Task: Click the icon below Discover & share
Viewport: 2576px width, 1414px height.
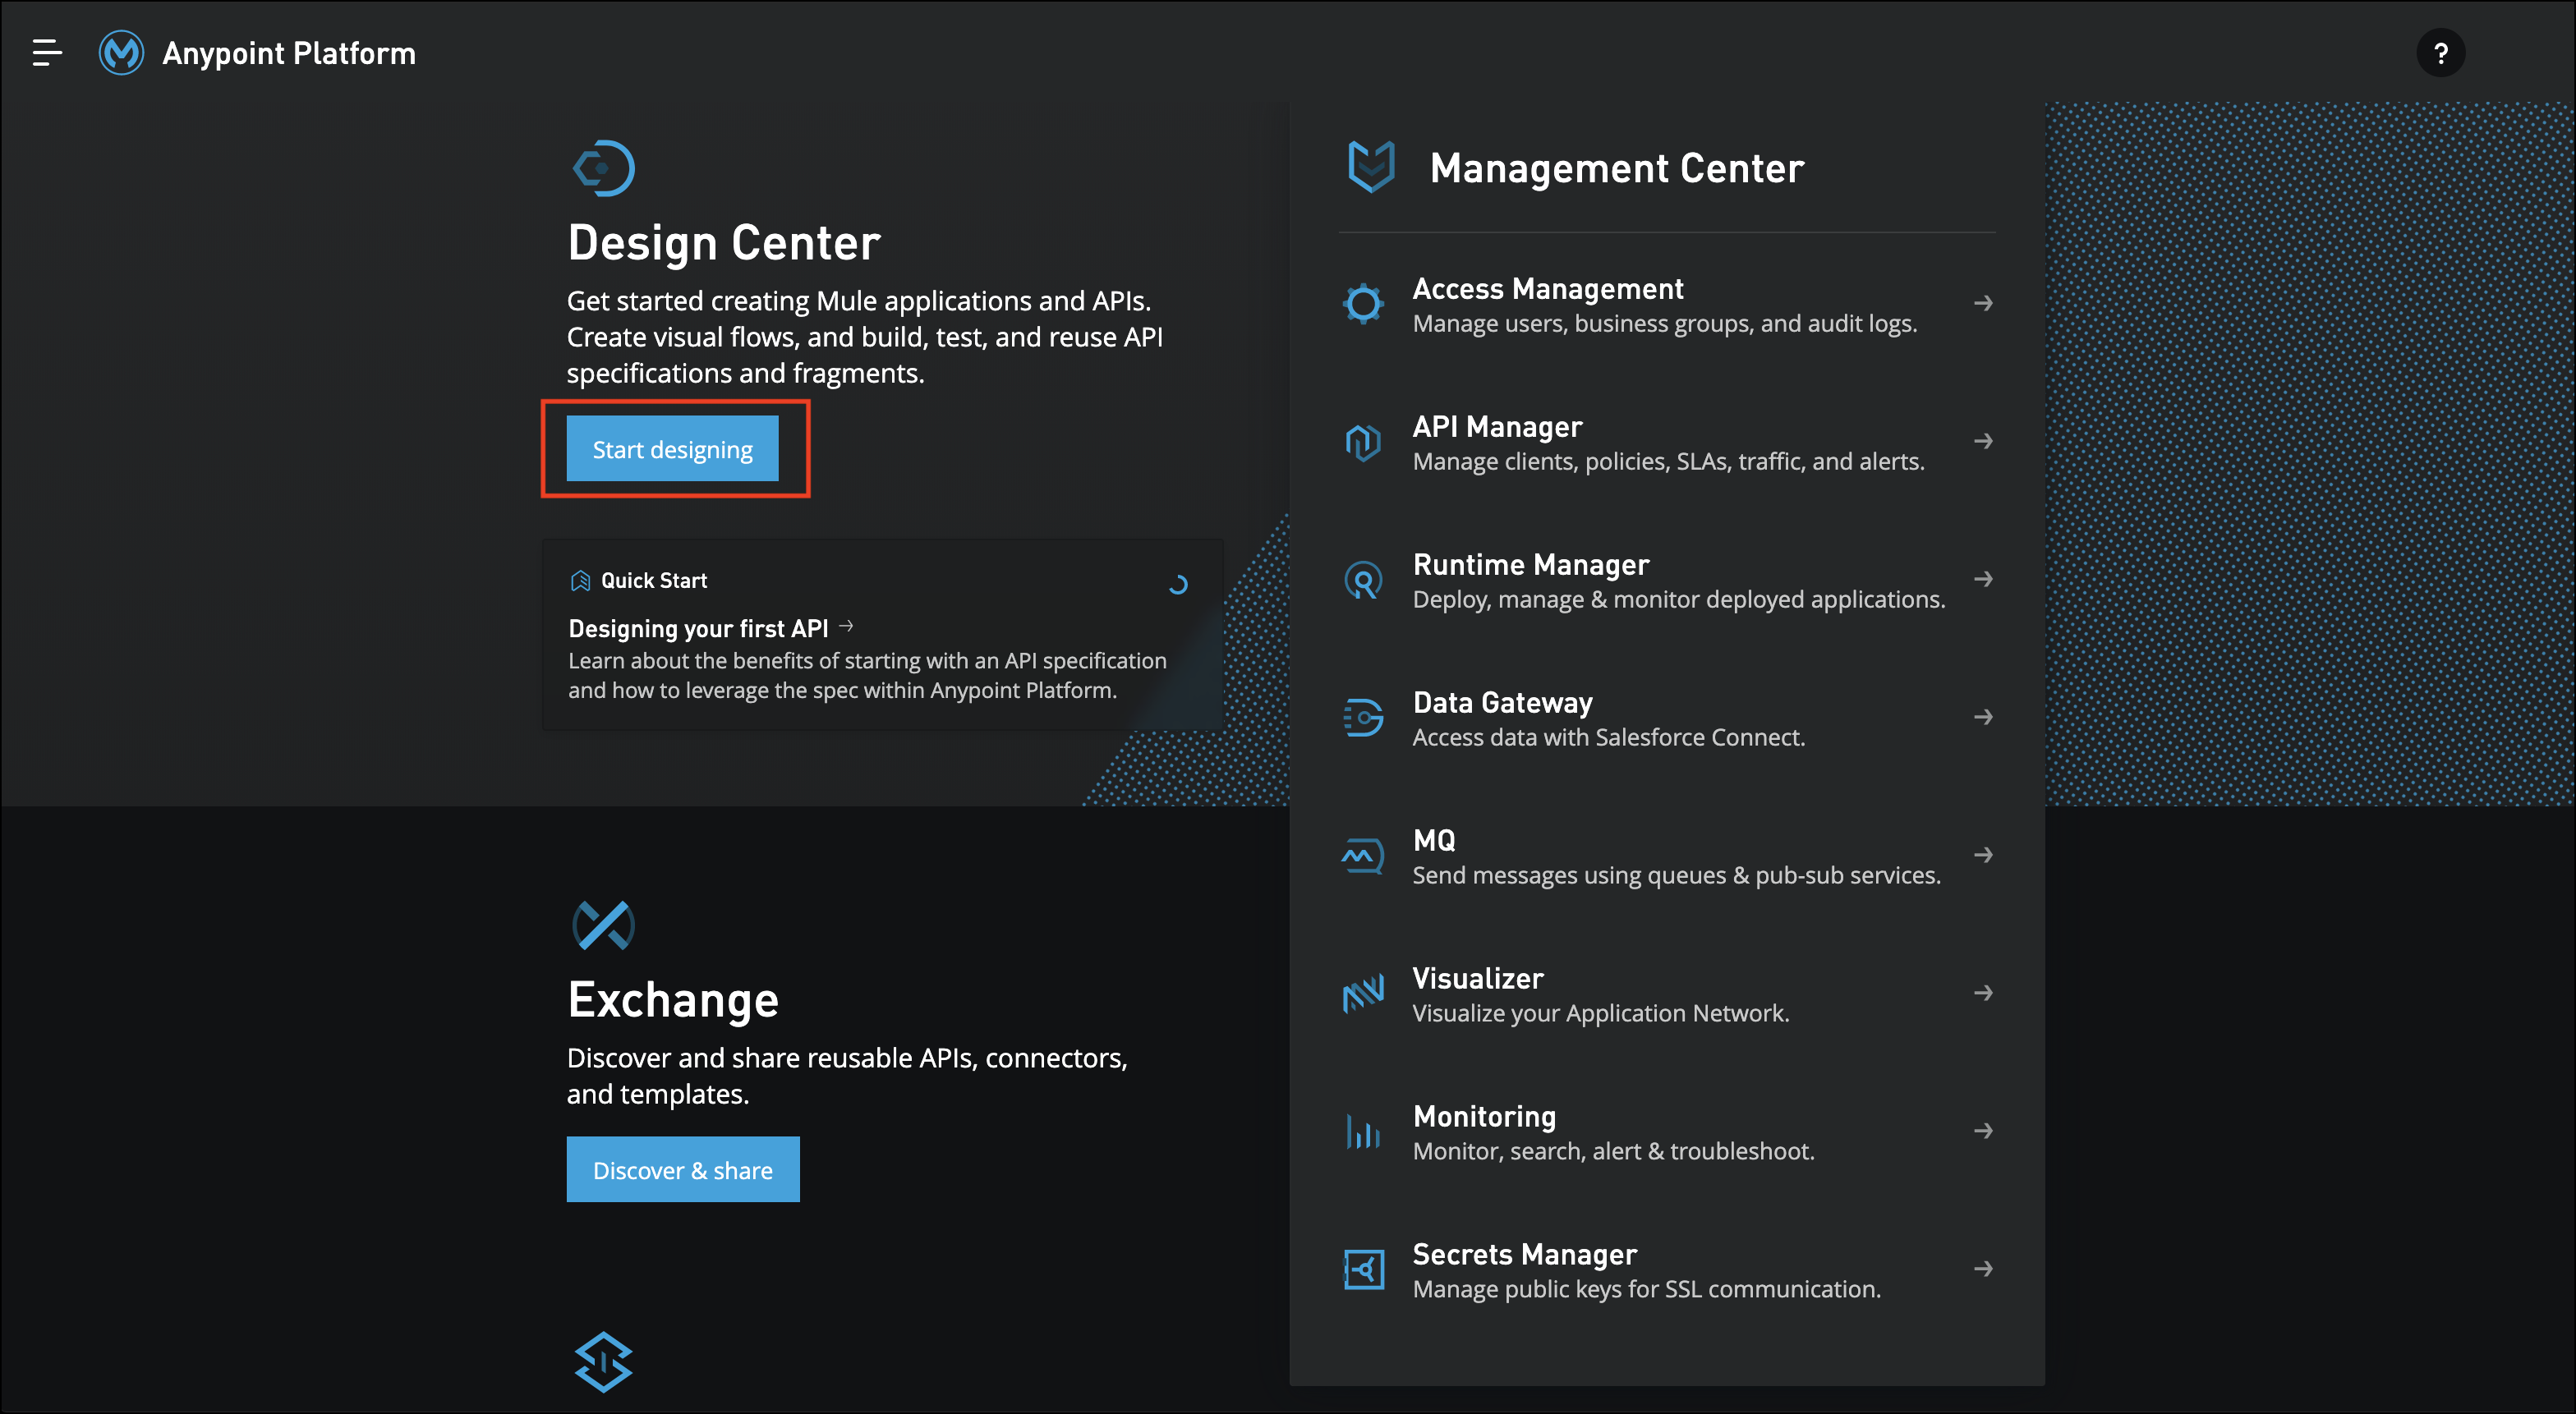Action: pyautogui.click(x=604, y=1361)
